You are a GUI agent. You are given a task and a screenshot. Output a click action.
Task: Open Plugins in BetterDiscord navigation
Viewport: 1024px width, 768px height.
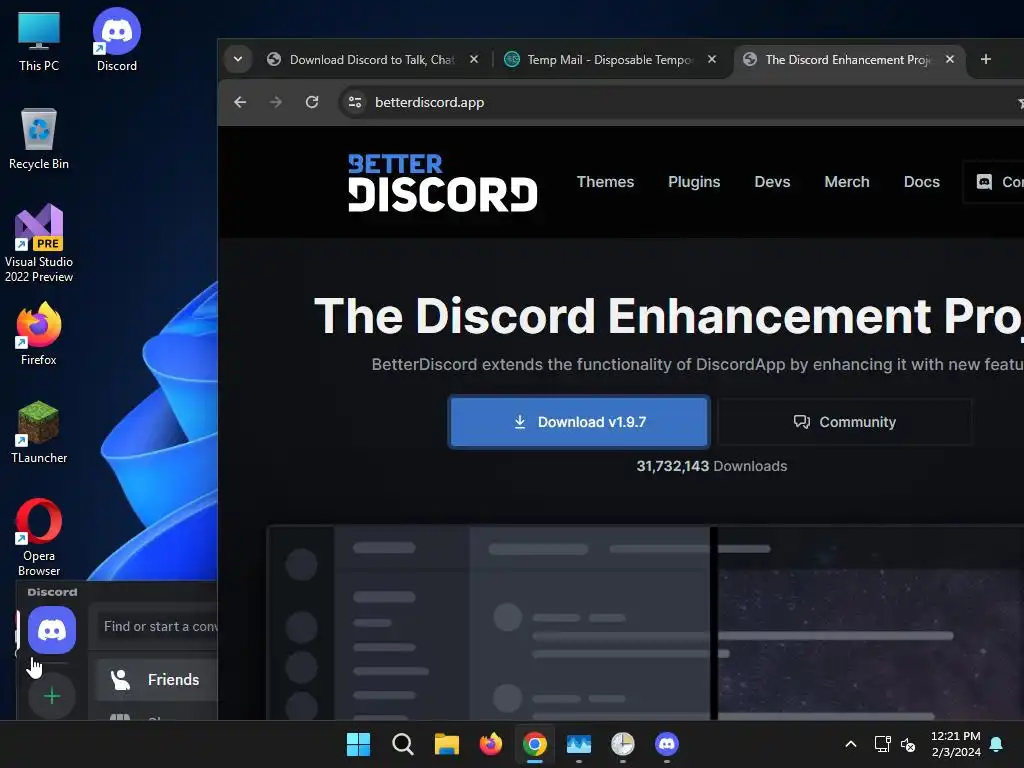click(x=694, y=182)
